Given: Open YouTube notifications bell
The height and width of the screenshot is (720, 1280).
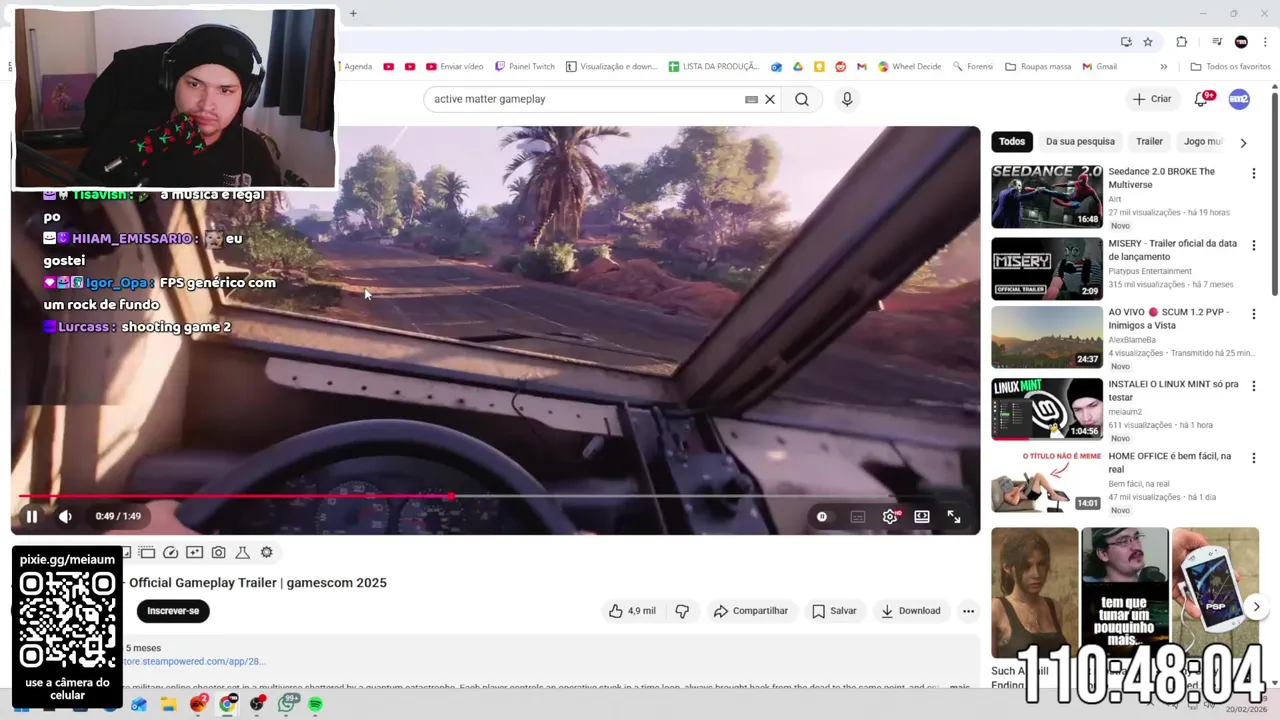Looking at the screenshot, I should tap(1203, 99).
